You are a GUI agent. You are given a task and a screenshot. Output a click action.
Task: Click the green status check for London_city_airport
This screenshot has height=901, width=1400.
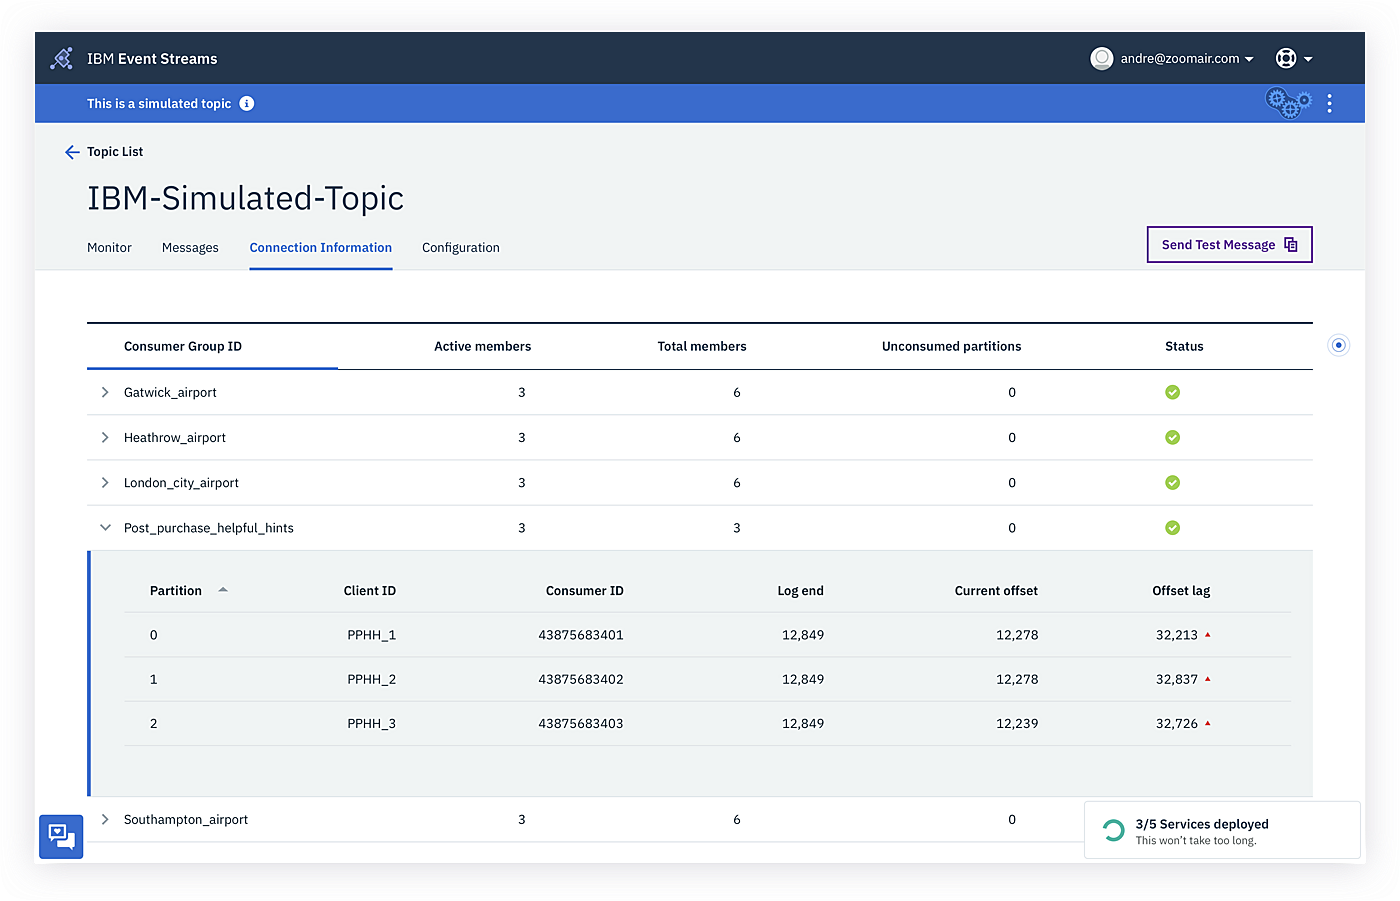(1173, 482)
